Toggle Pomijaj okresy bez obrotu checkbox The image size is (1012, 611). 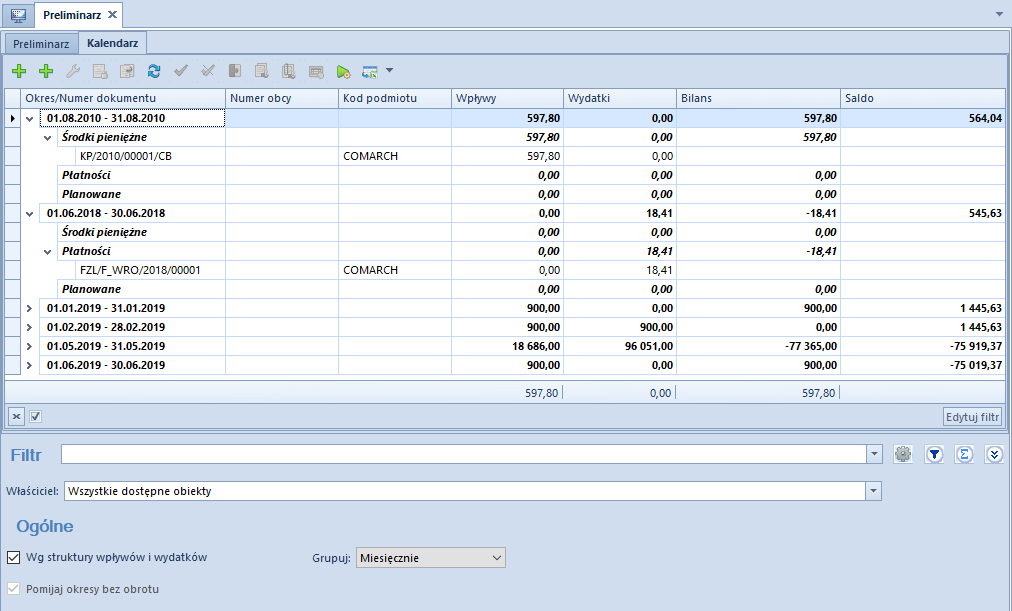point(13,588)
